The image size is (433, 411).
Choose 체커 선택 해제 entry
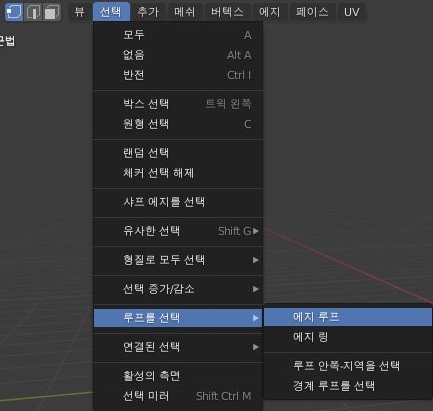(x=178, y=173)
